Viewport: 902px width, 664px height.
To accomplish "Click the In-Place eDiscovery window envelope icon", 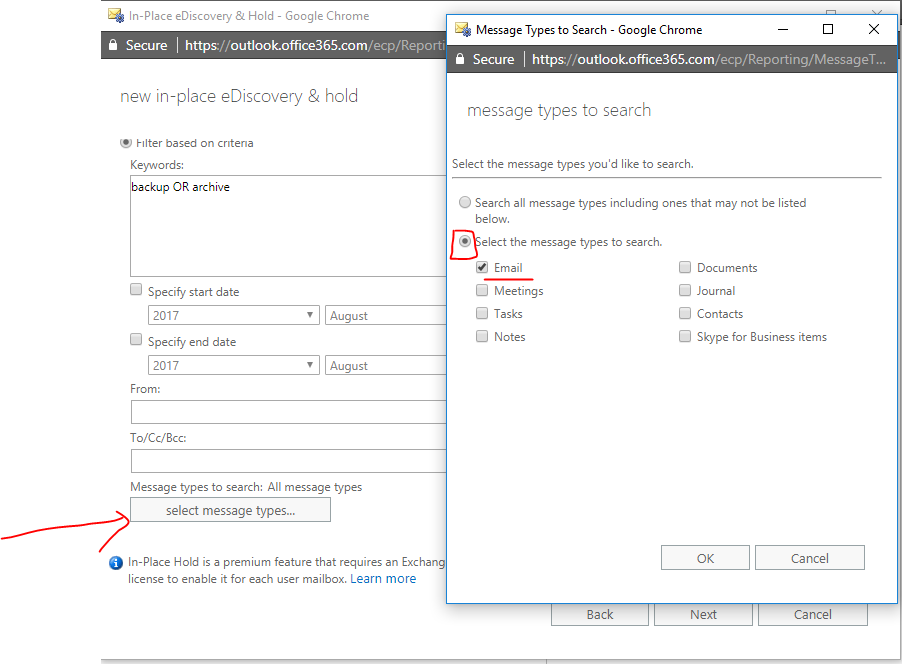I will [116, 16].
